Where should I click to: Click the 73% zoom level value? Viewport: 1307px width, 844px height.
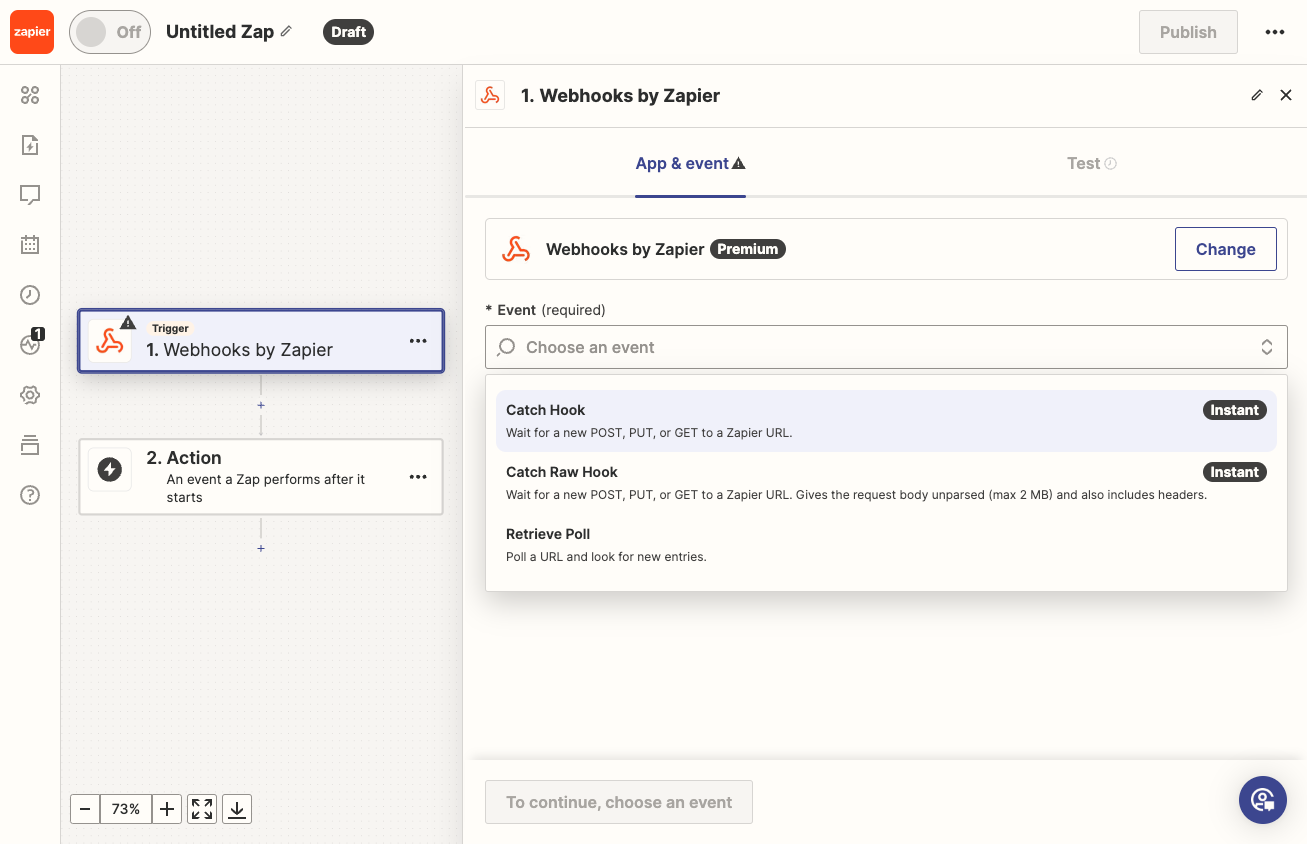(126, 809)
